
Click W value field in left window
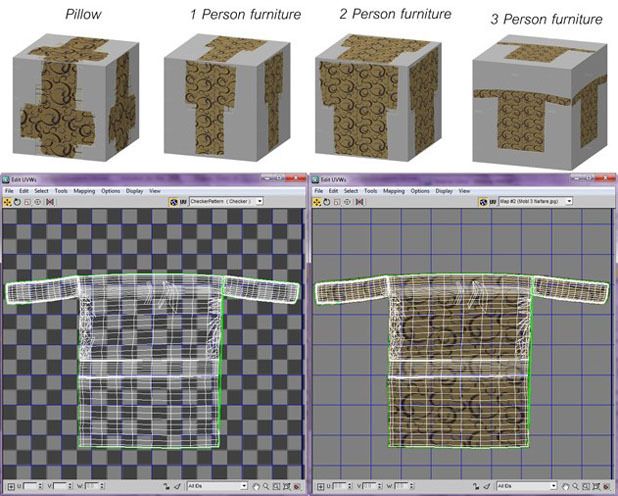click(92, 486)
